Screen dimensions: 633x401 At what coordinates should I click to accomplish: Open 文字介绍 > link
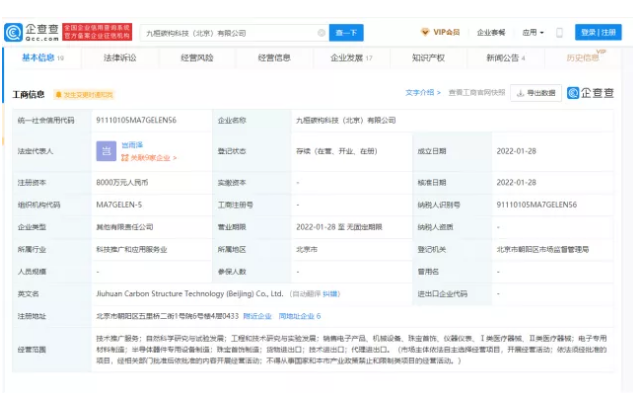point(423,92)
